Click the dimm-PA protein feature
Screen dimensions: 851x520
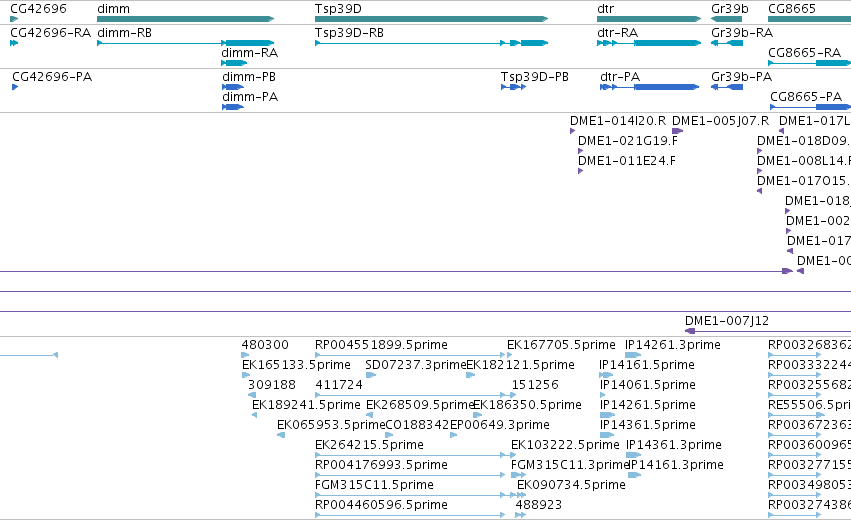click(x=233, y=107)
